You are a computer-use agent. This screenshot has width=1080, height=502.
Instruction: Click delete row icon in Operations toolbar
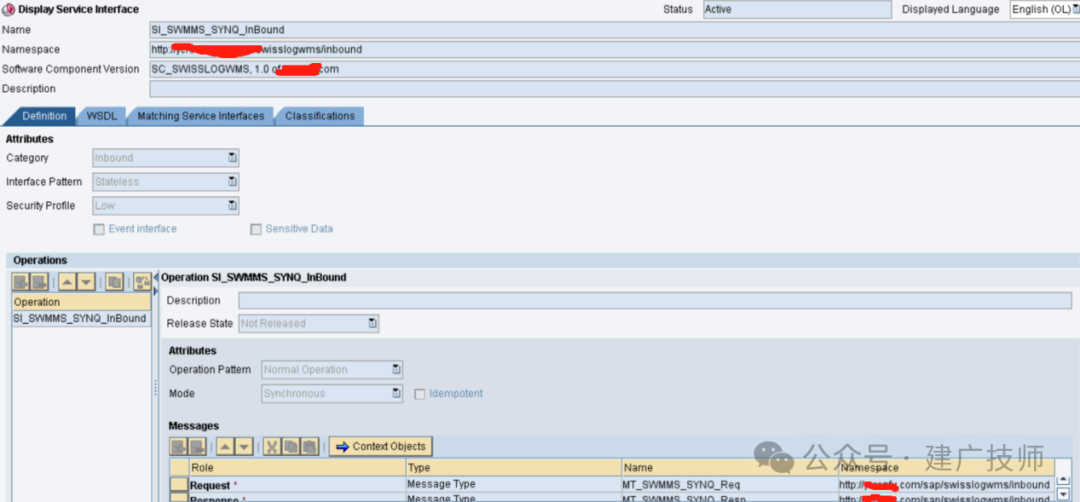click(x=39, y=282)
